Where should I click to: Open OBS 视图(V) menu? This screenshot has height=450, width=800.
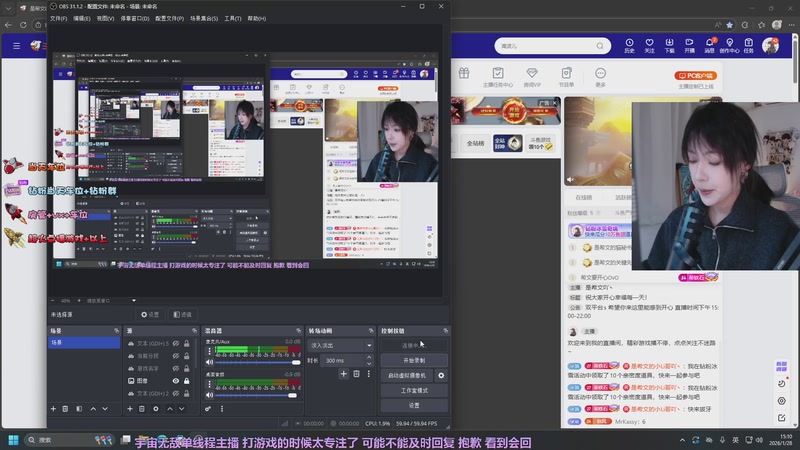coord(106,18)
